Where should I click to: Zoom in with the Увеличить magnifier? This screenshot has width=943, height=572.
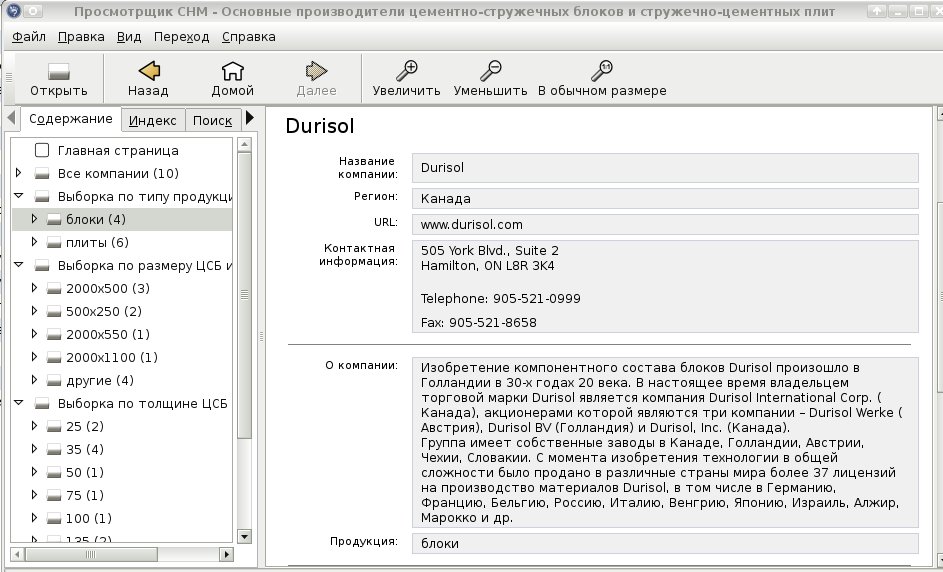coord(407,71)
